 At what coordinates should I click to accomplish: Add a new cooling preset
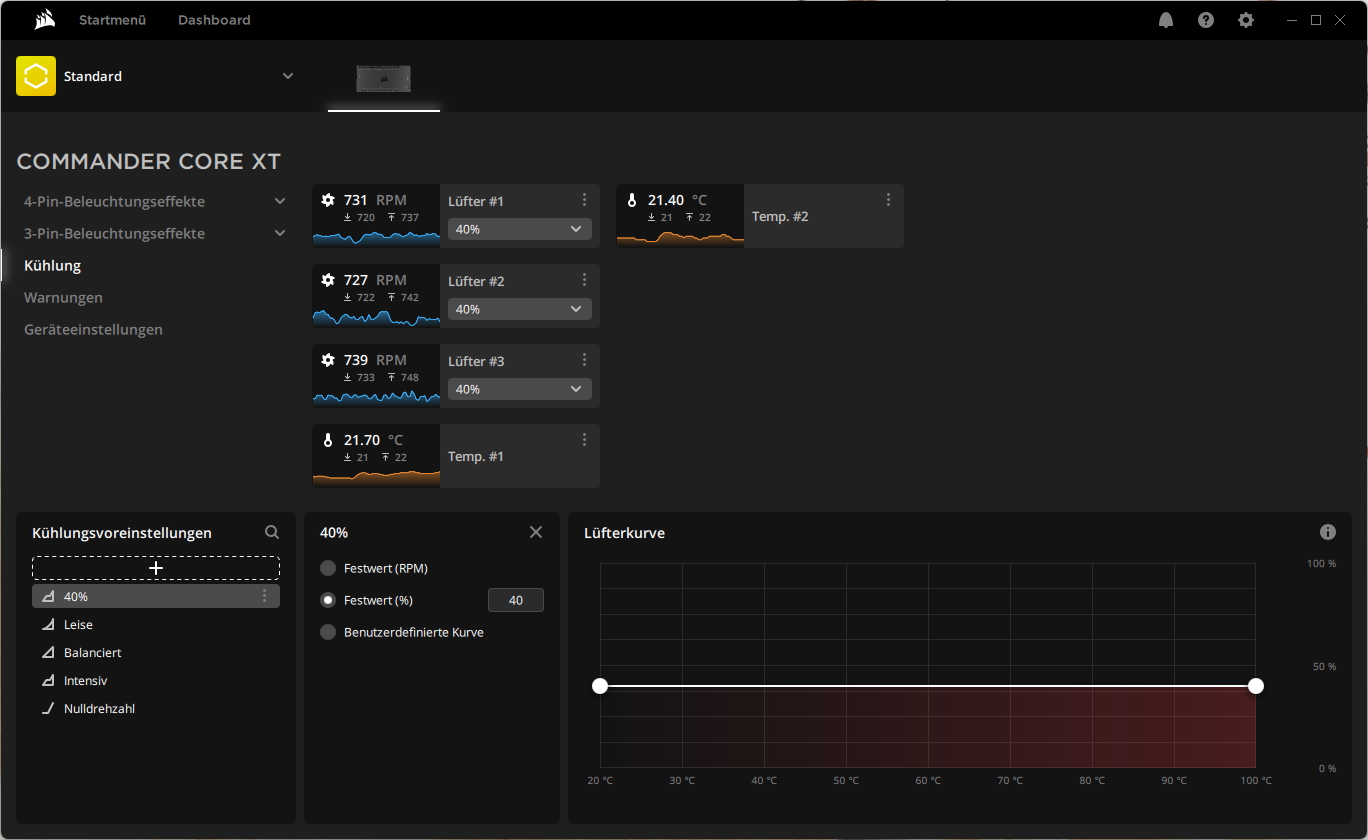(156, 568)
